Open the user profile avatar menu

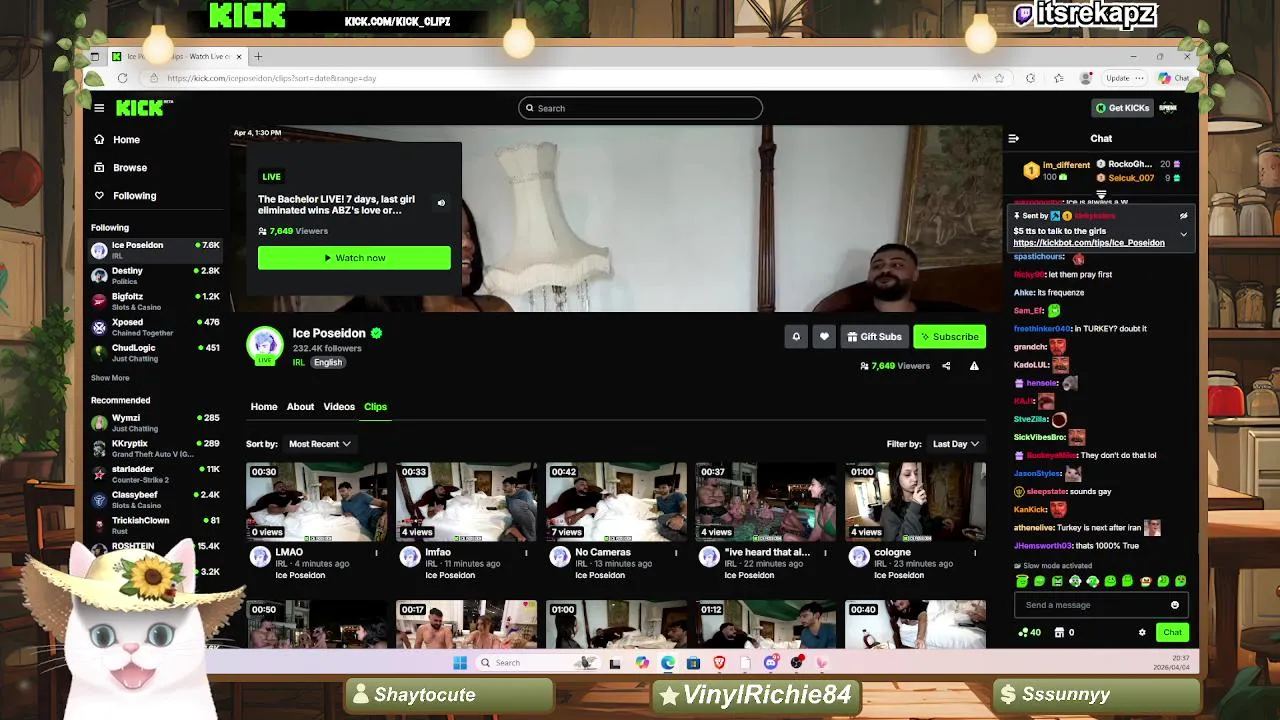[x=1168, y=108]
